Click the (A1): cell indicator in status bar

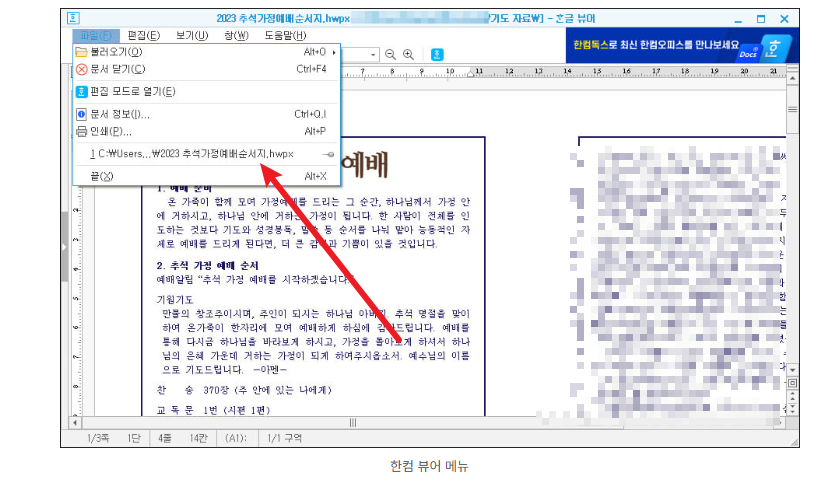point(236,438)
